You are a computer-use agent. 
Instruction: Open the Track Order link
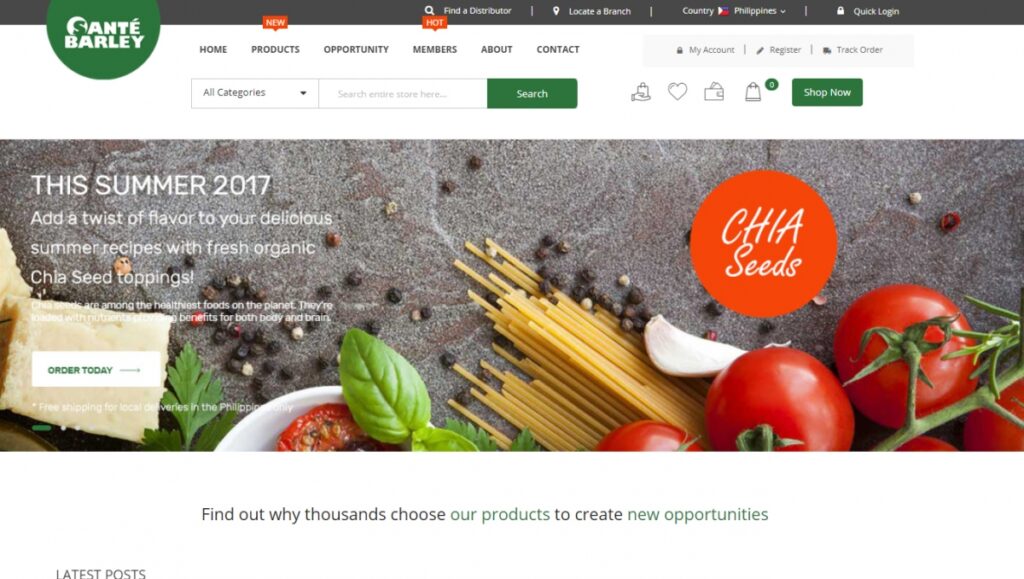pos(853,50)
